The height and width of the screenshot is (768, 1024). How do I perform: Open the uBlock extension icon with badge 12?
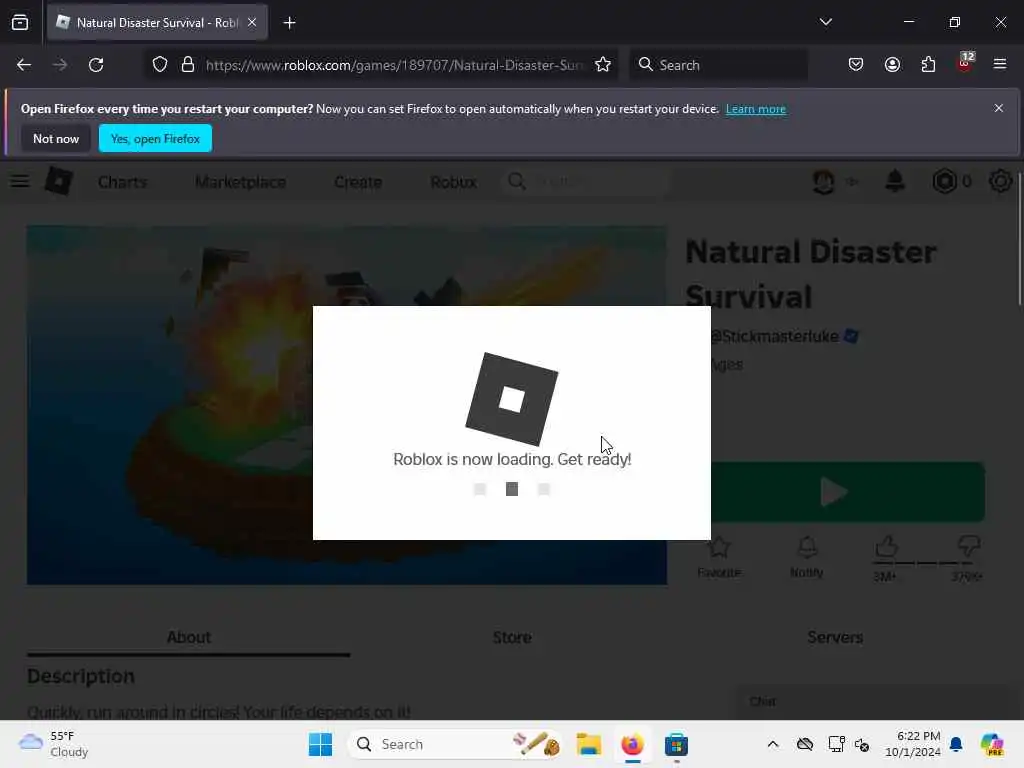coord(965,63)
